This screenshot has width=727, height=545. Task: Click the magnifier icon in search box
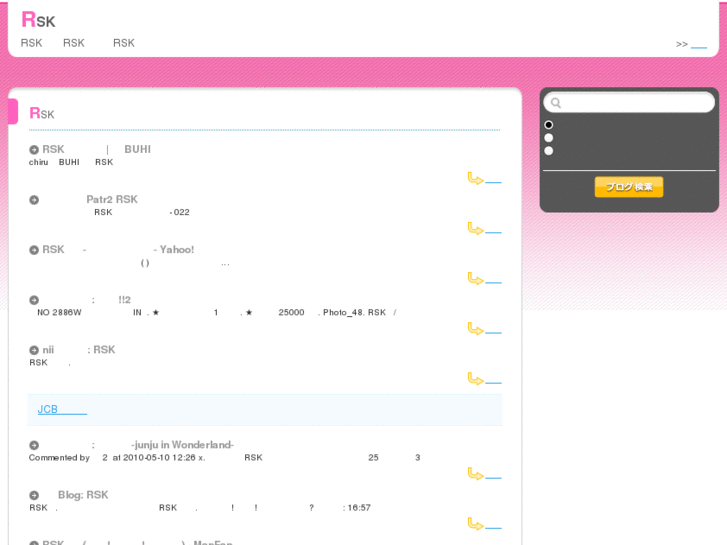pos(556,103)
